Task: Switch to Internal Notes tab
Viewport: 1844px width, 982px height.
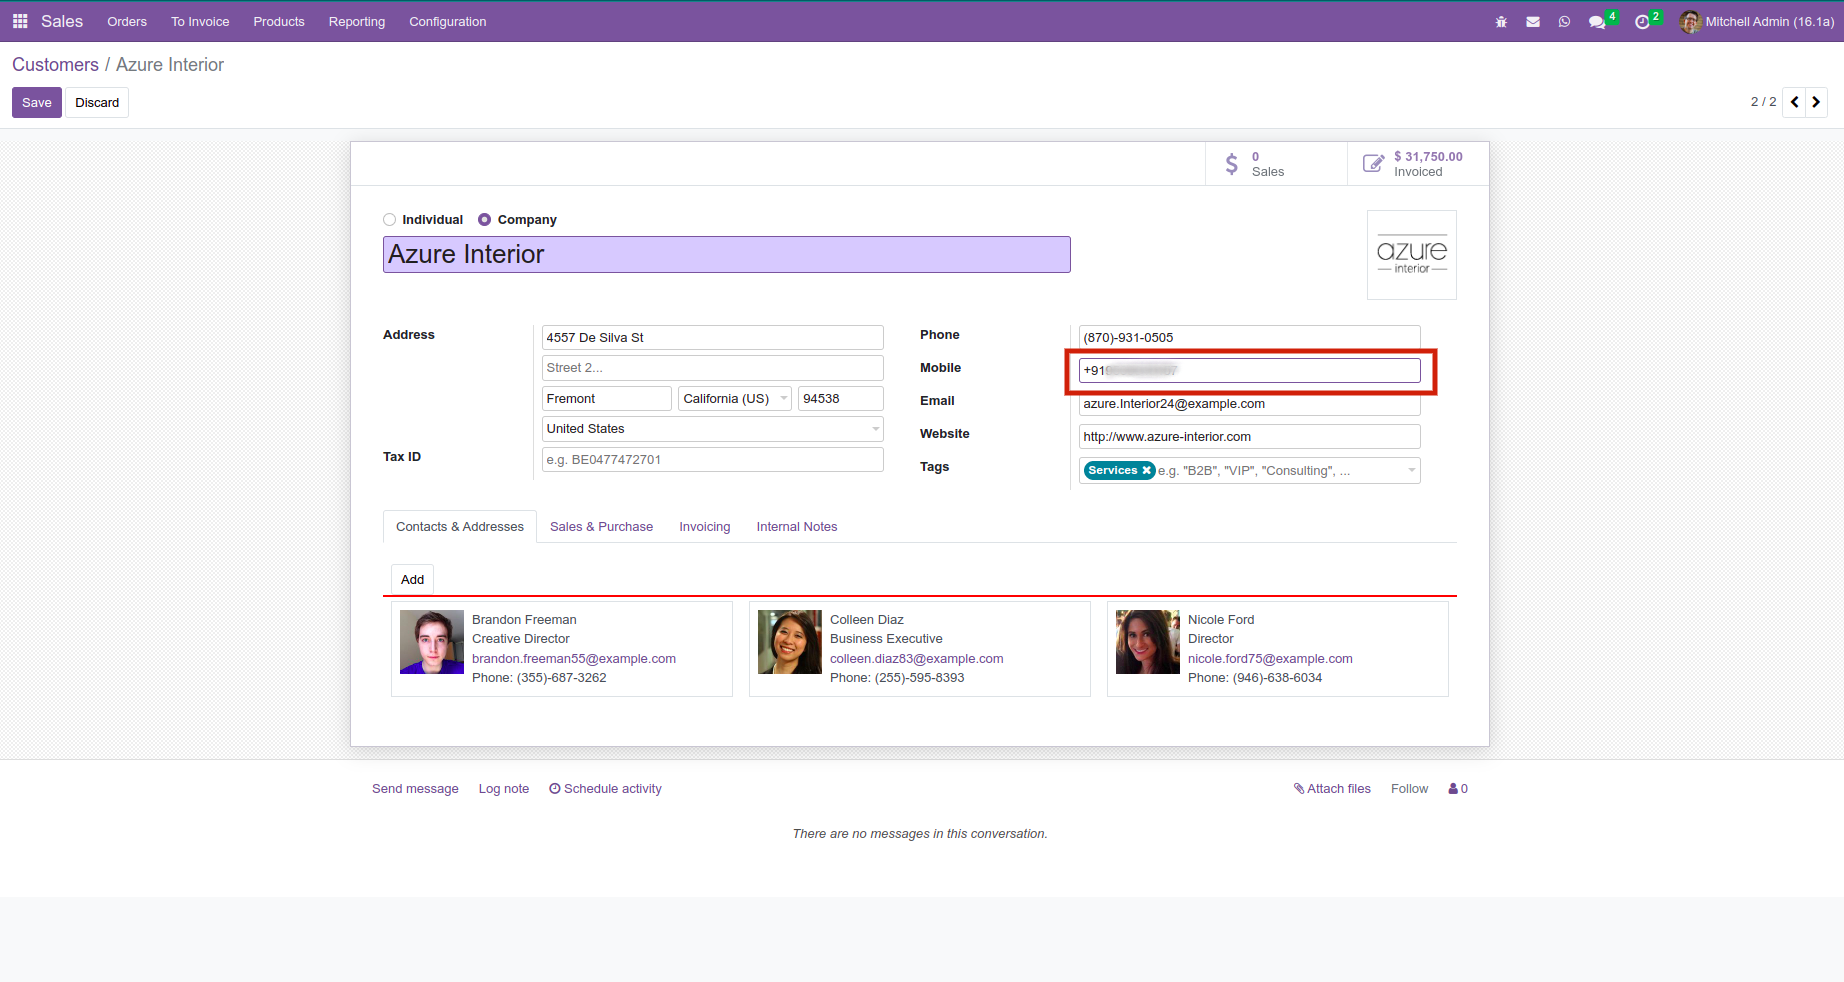Action: tap(797, 527)
